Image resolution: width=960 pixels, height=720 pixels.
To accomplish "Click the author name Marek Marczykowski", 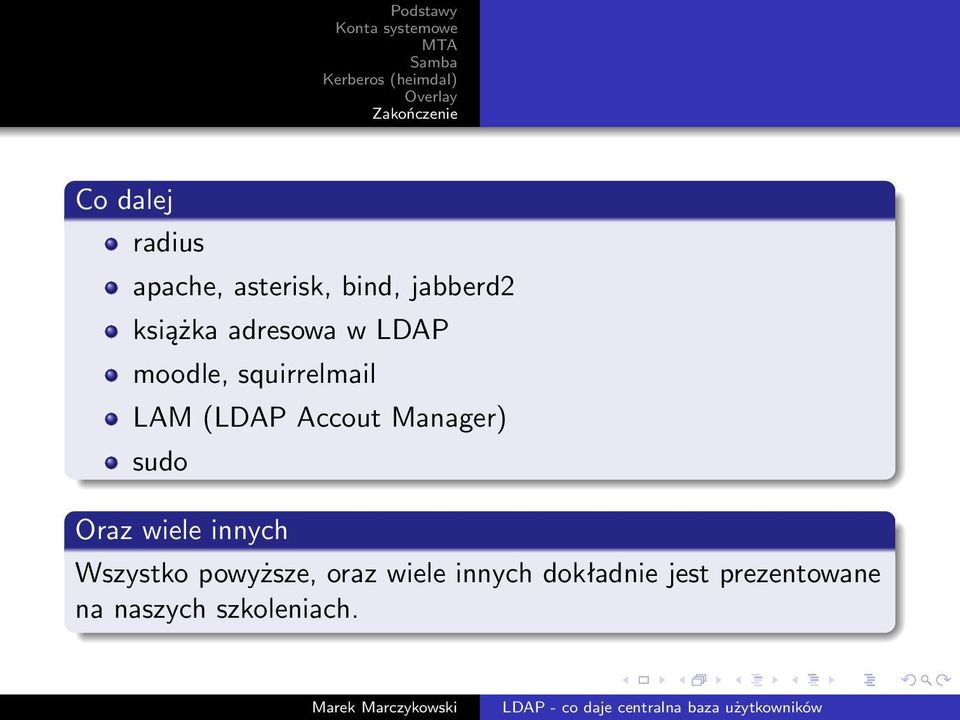I will (384, 707).
